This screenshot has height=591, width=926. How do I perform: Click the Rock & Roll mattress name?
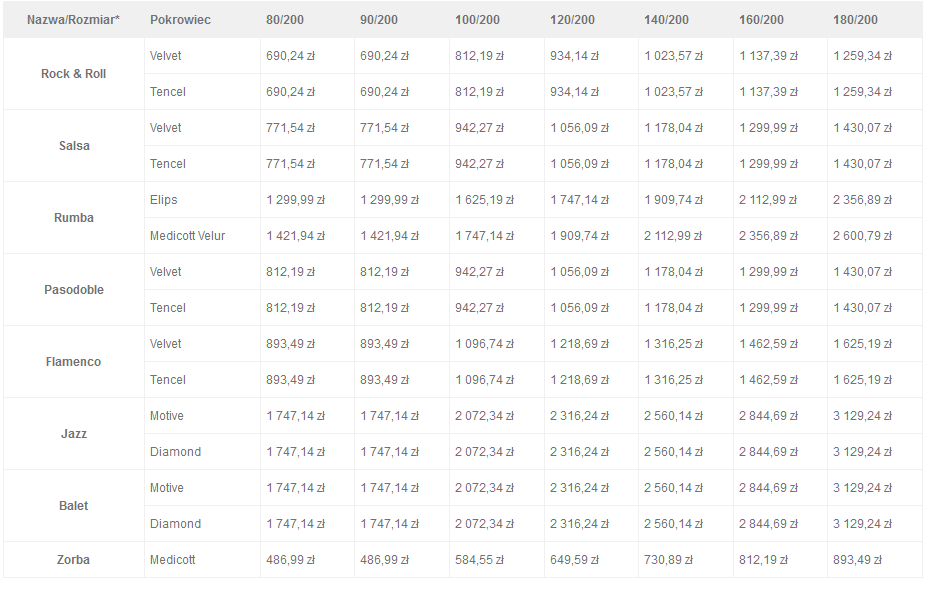tap(73, 74)
